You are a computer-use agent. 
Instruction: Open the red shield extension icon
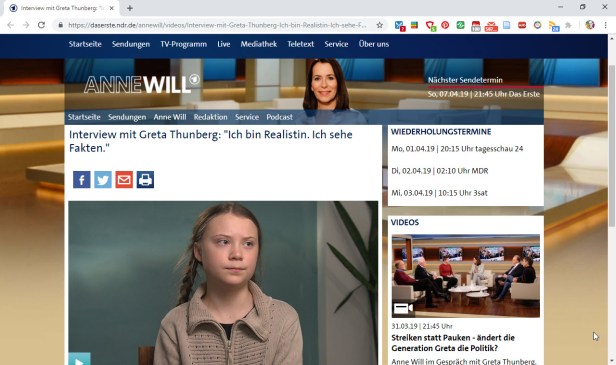tap(431, 26)
